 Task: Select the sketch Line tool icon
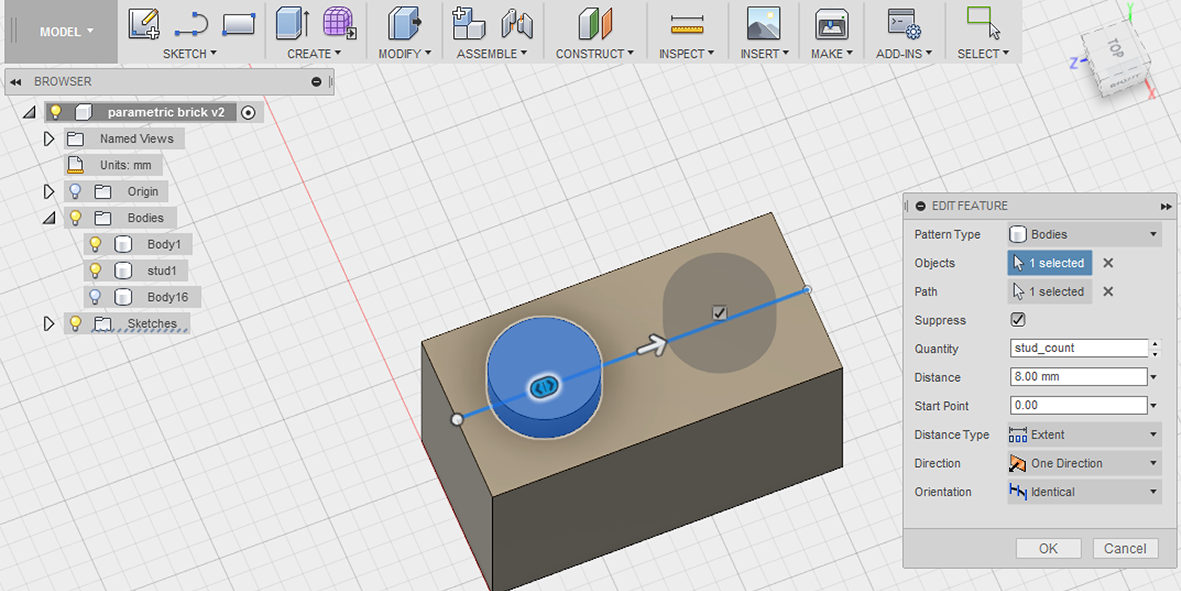[x=191, y=26]
